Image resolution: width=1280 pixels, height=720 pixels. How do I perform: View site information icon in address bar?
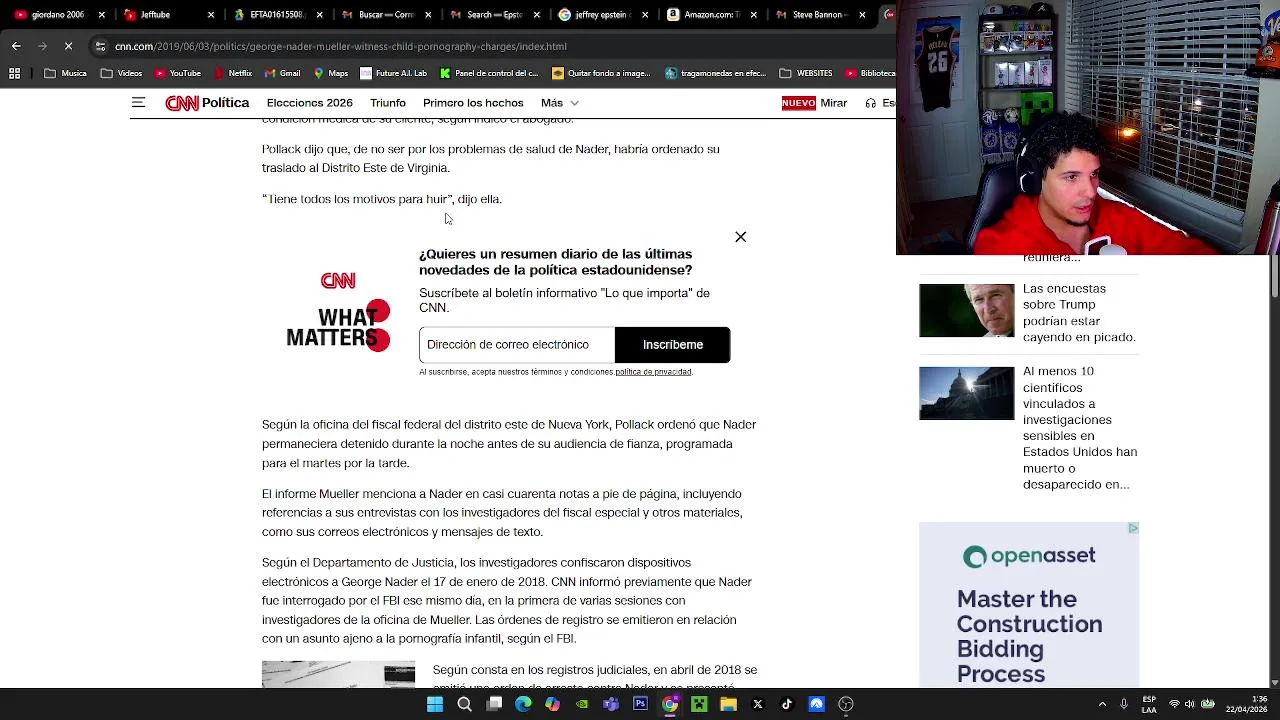click(101, 46)
